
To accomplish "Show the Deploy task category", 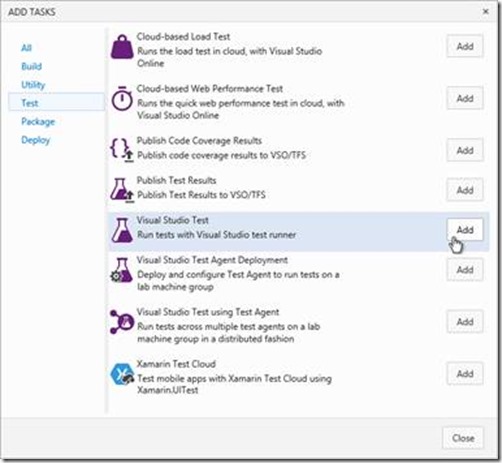I will (35, 140).
